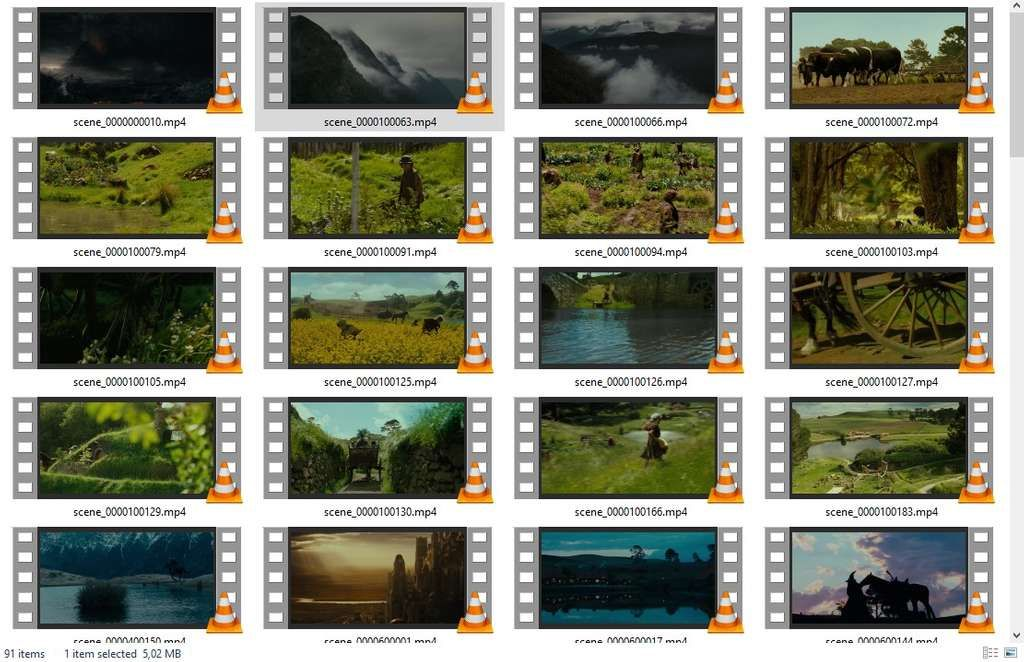Click the scene_0000100063.mp4 video thumbnail
1024x662 pixels.
(x=377, y=58)
